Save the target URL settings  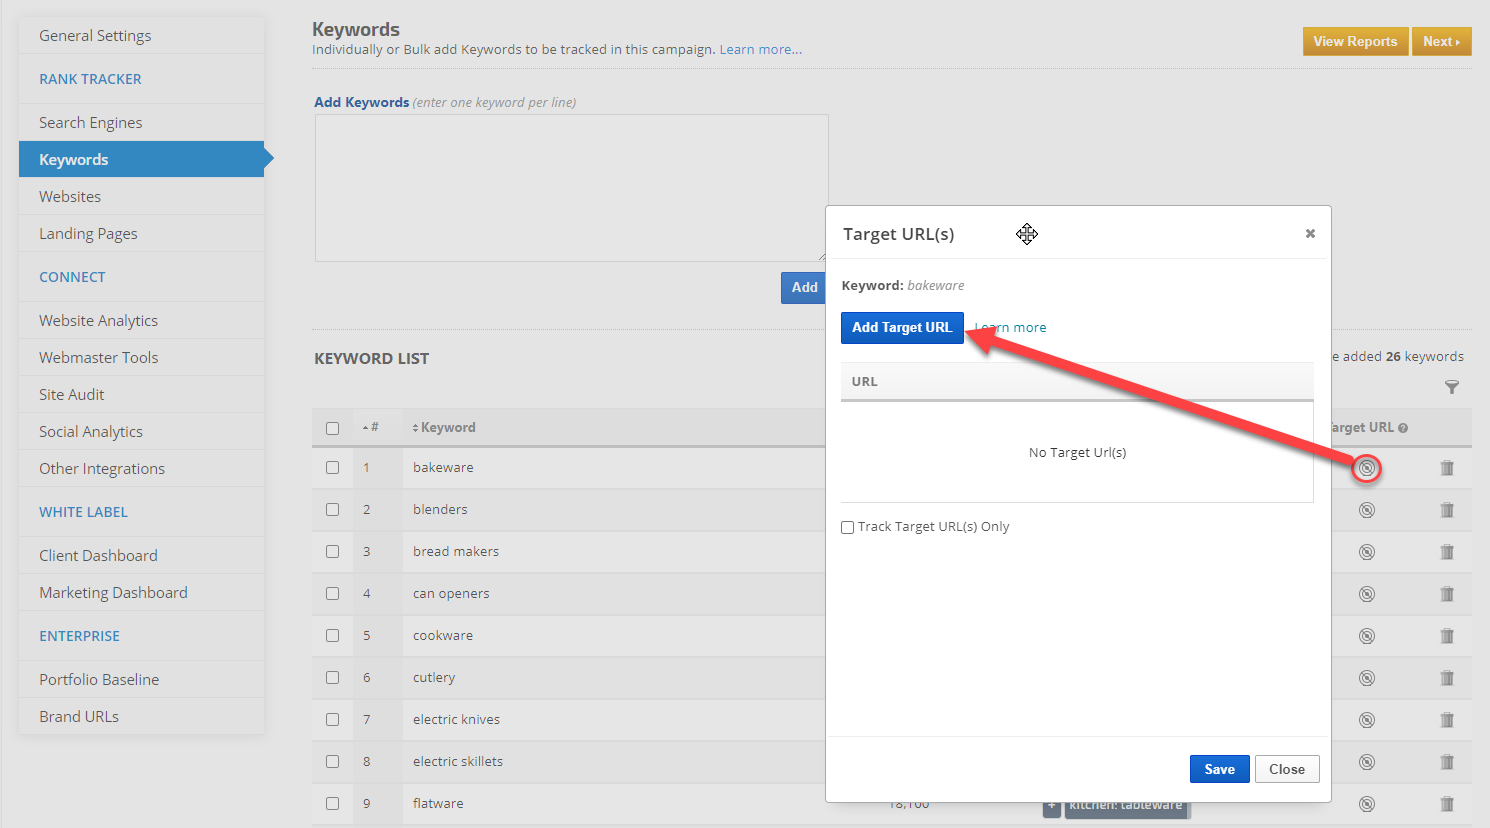[1219, 769]
